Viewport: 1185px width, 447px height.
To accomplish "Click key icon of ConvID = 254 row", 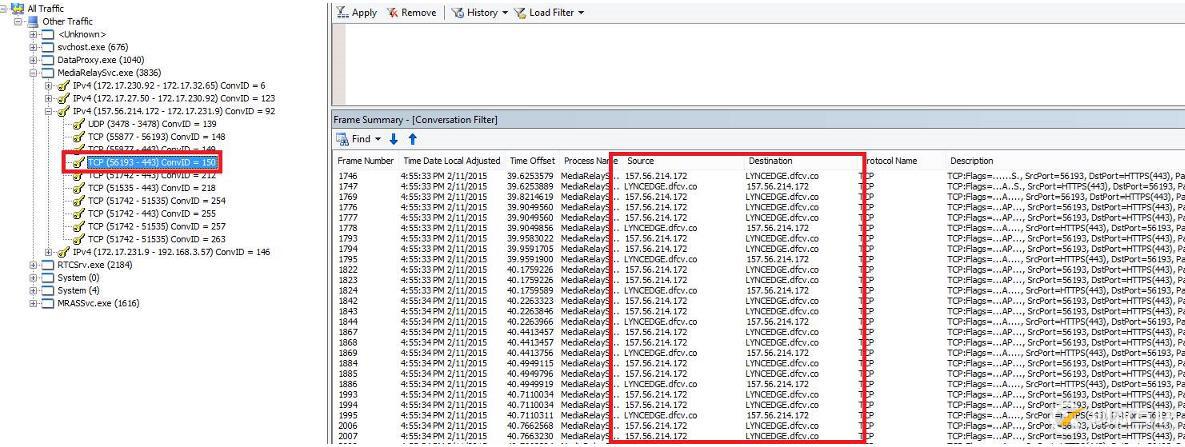I will pyautogui.click(x=79, y=200).
